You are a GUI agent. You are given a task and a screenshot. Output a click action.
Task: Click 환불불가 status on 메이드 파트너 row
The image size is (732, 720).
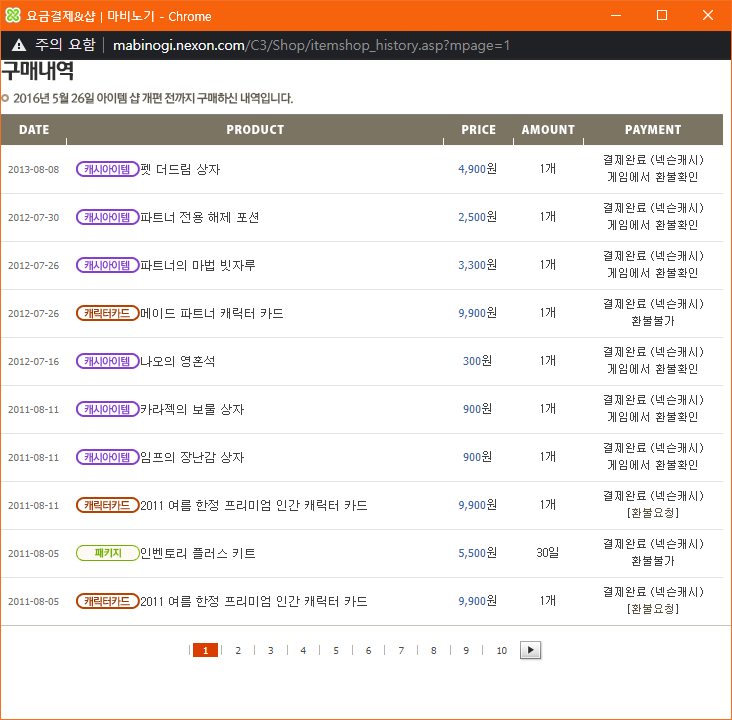coord(653,321)
